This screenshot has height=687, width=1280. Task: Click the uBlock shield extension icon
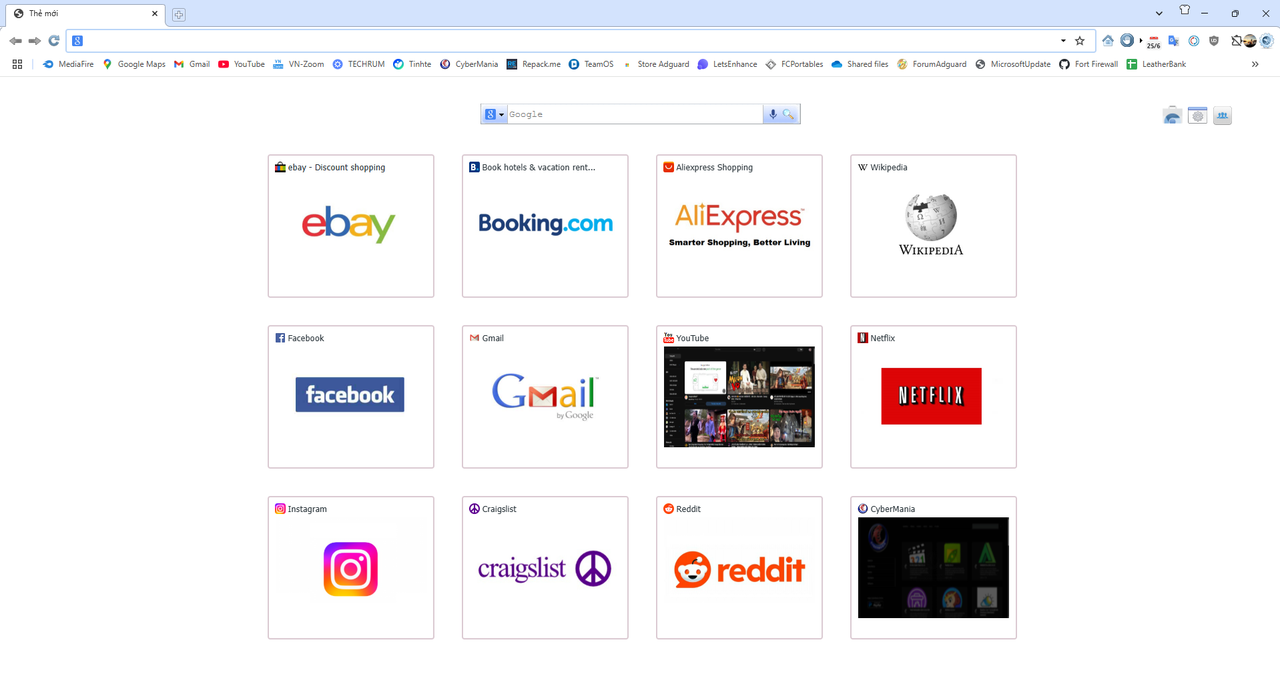[1214, 41]
